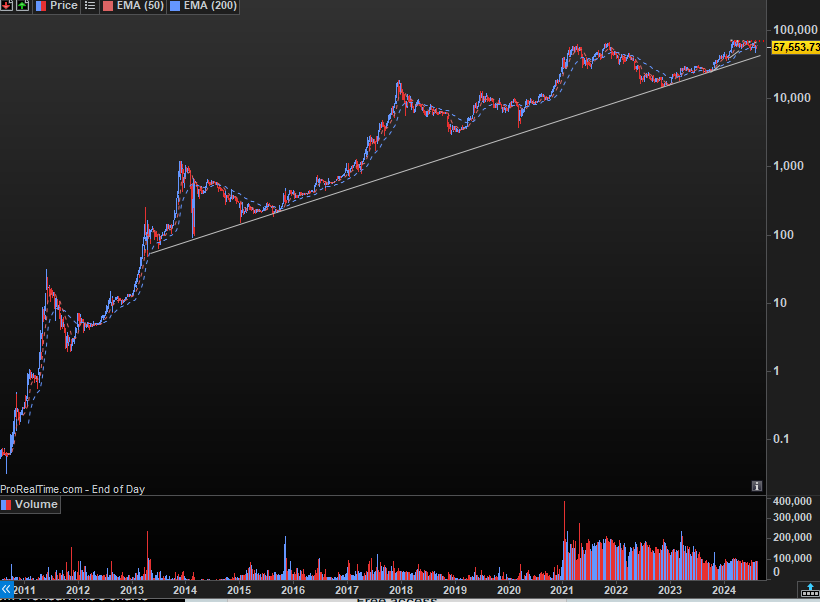Click the 2024 label on time axis
Viewport: 820px width, 602px height.
pyautogui.click(x=724, y=590)
